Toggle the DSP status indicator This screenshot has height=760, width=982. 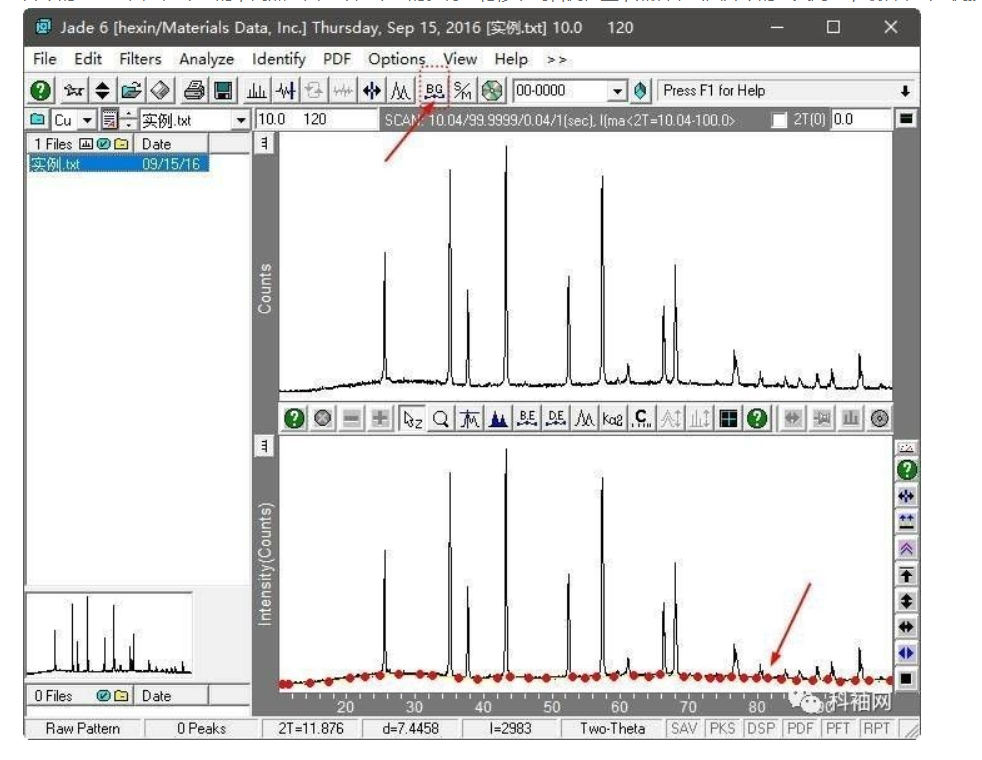point(762,728)
